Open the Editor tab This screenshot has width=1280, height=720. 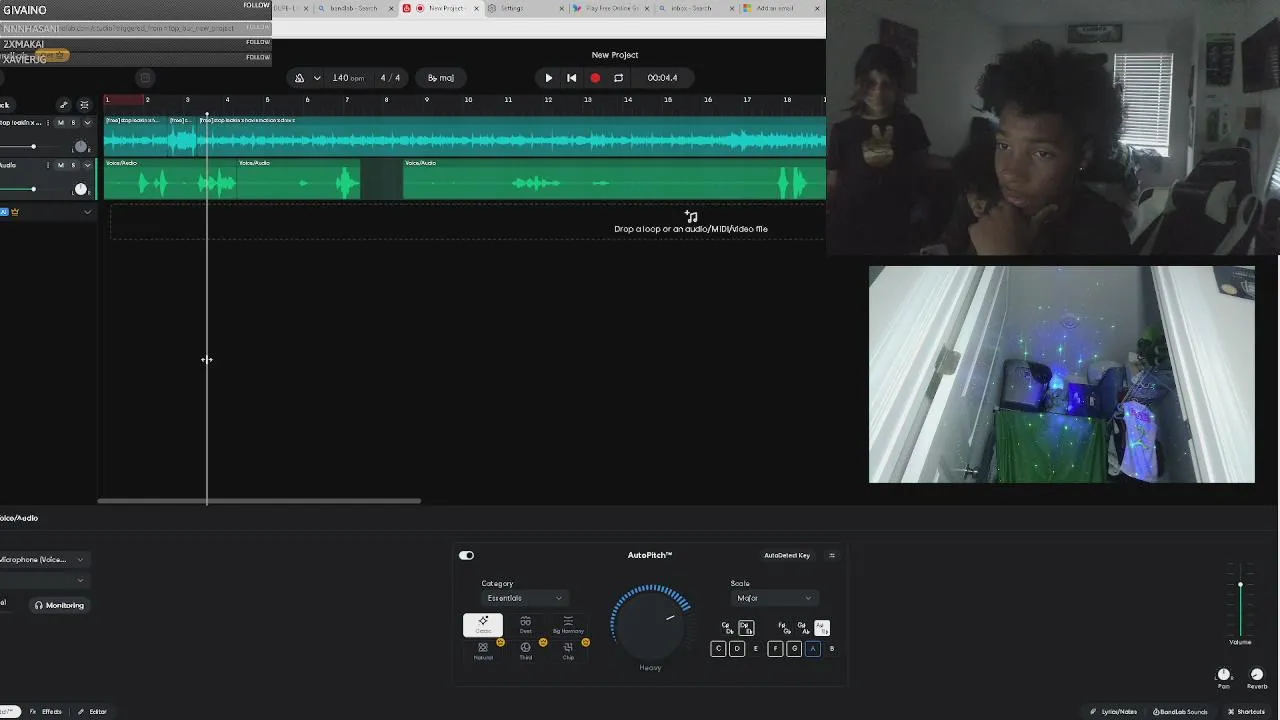point(92,711)
